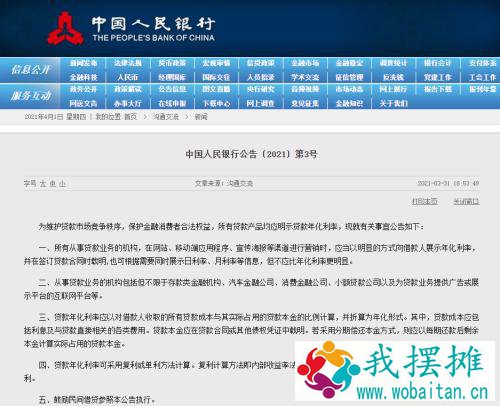Image resolution: width=500 pixels, height=406 pixels.
Task: Go to 金融市场 section
Action: [305, 63]
